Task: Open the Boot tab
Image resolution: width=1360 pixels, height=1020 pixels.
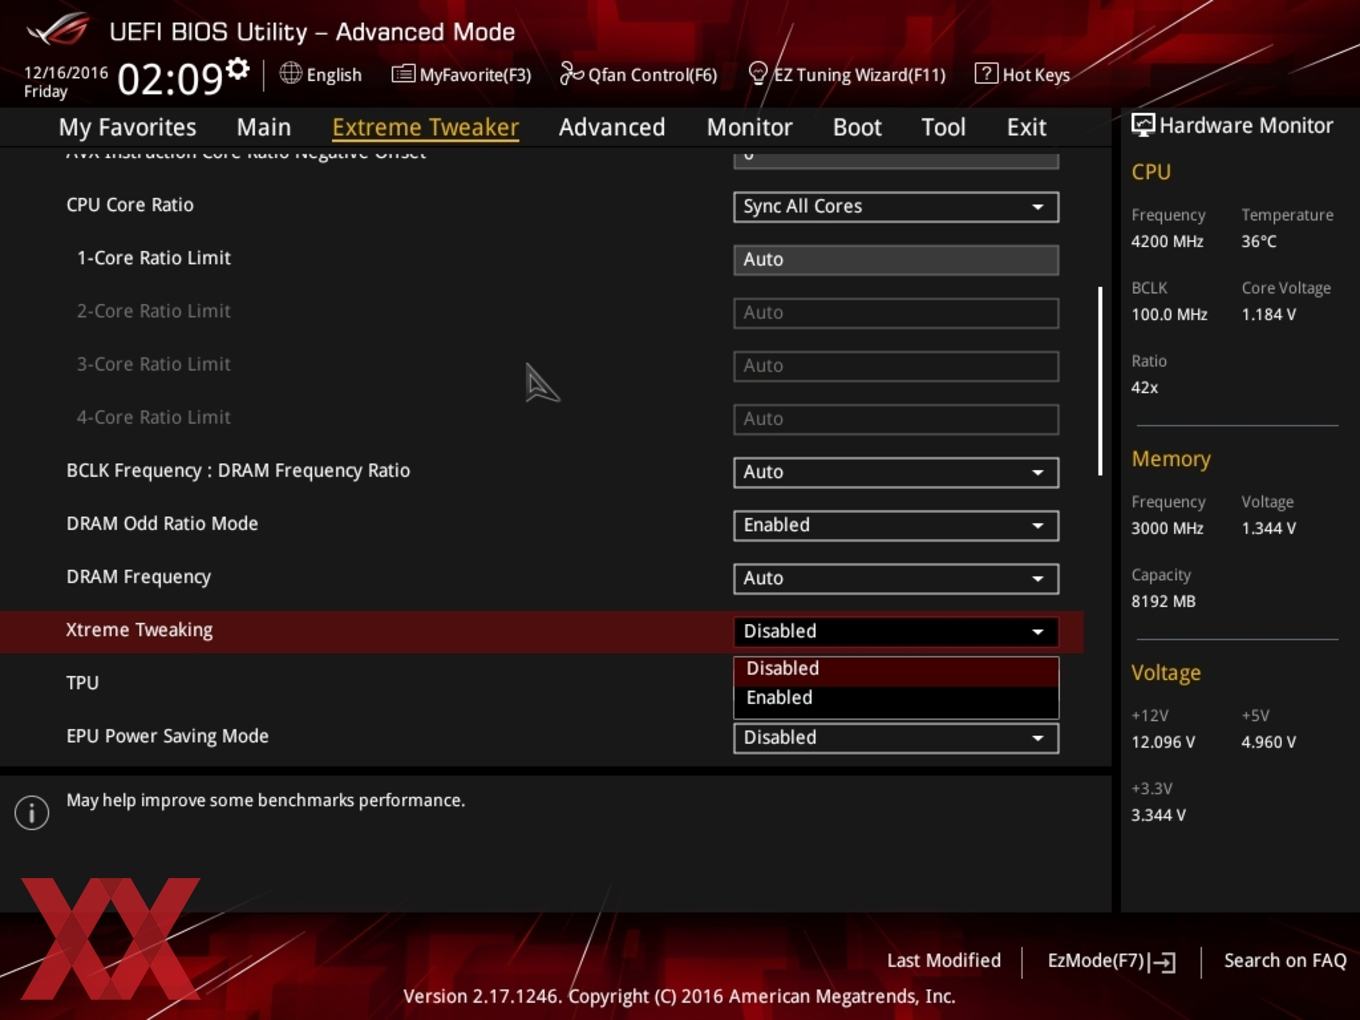Action: (x=857, y=127)
